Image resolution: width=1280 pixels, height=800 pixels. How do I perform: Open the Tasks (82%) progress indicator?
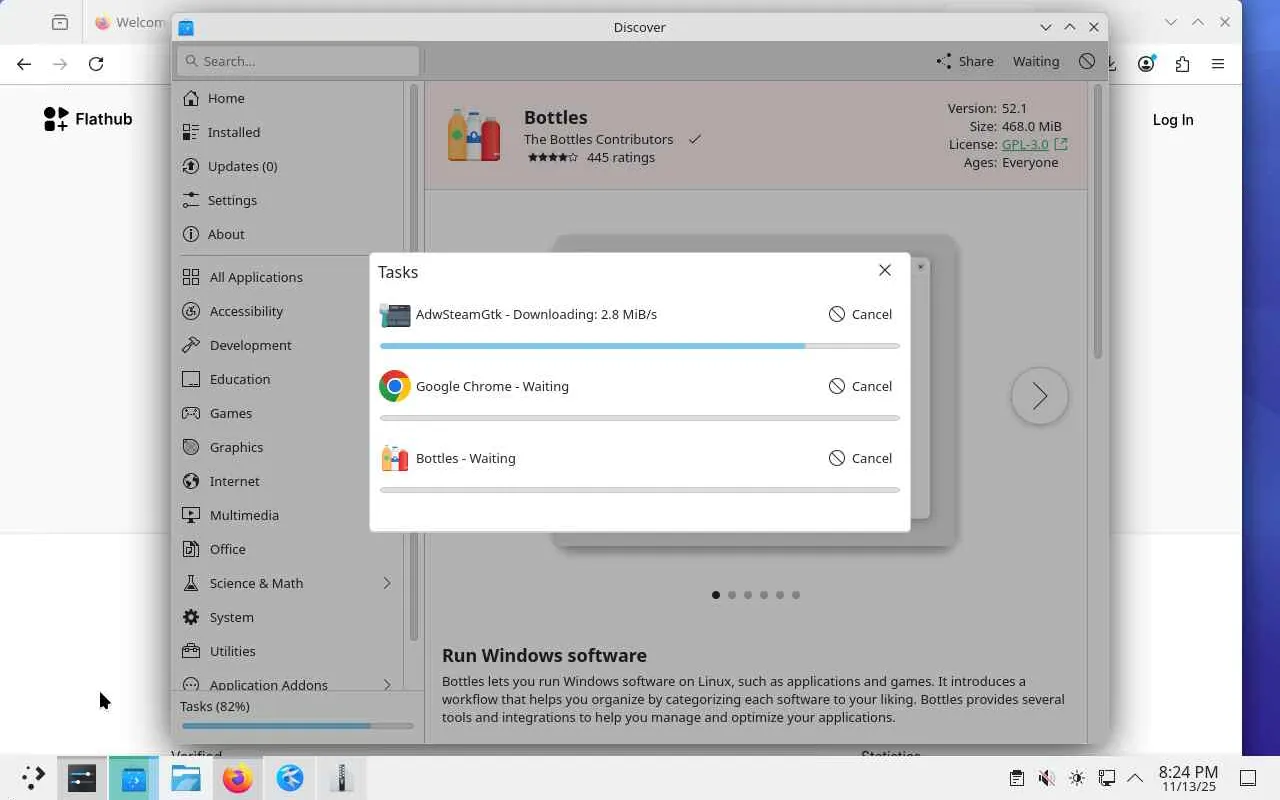pos(297,715)
